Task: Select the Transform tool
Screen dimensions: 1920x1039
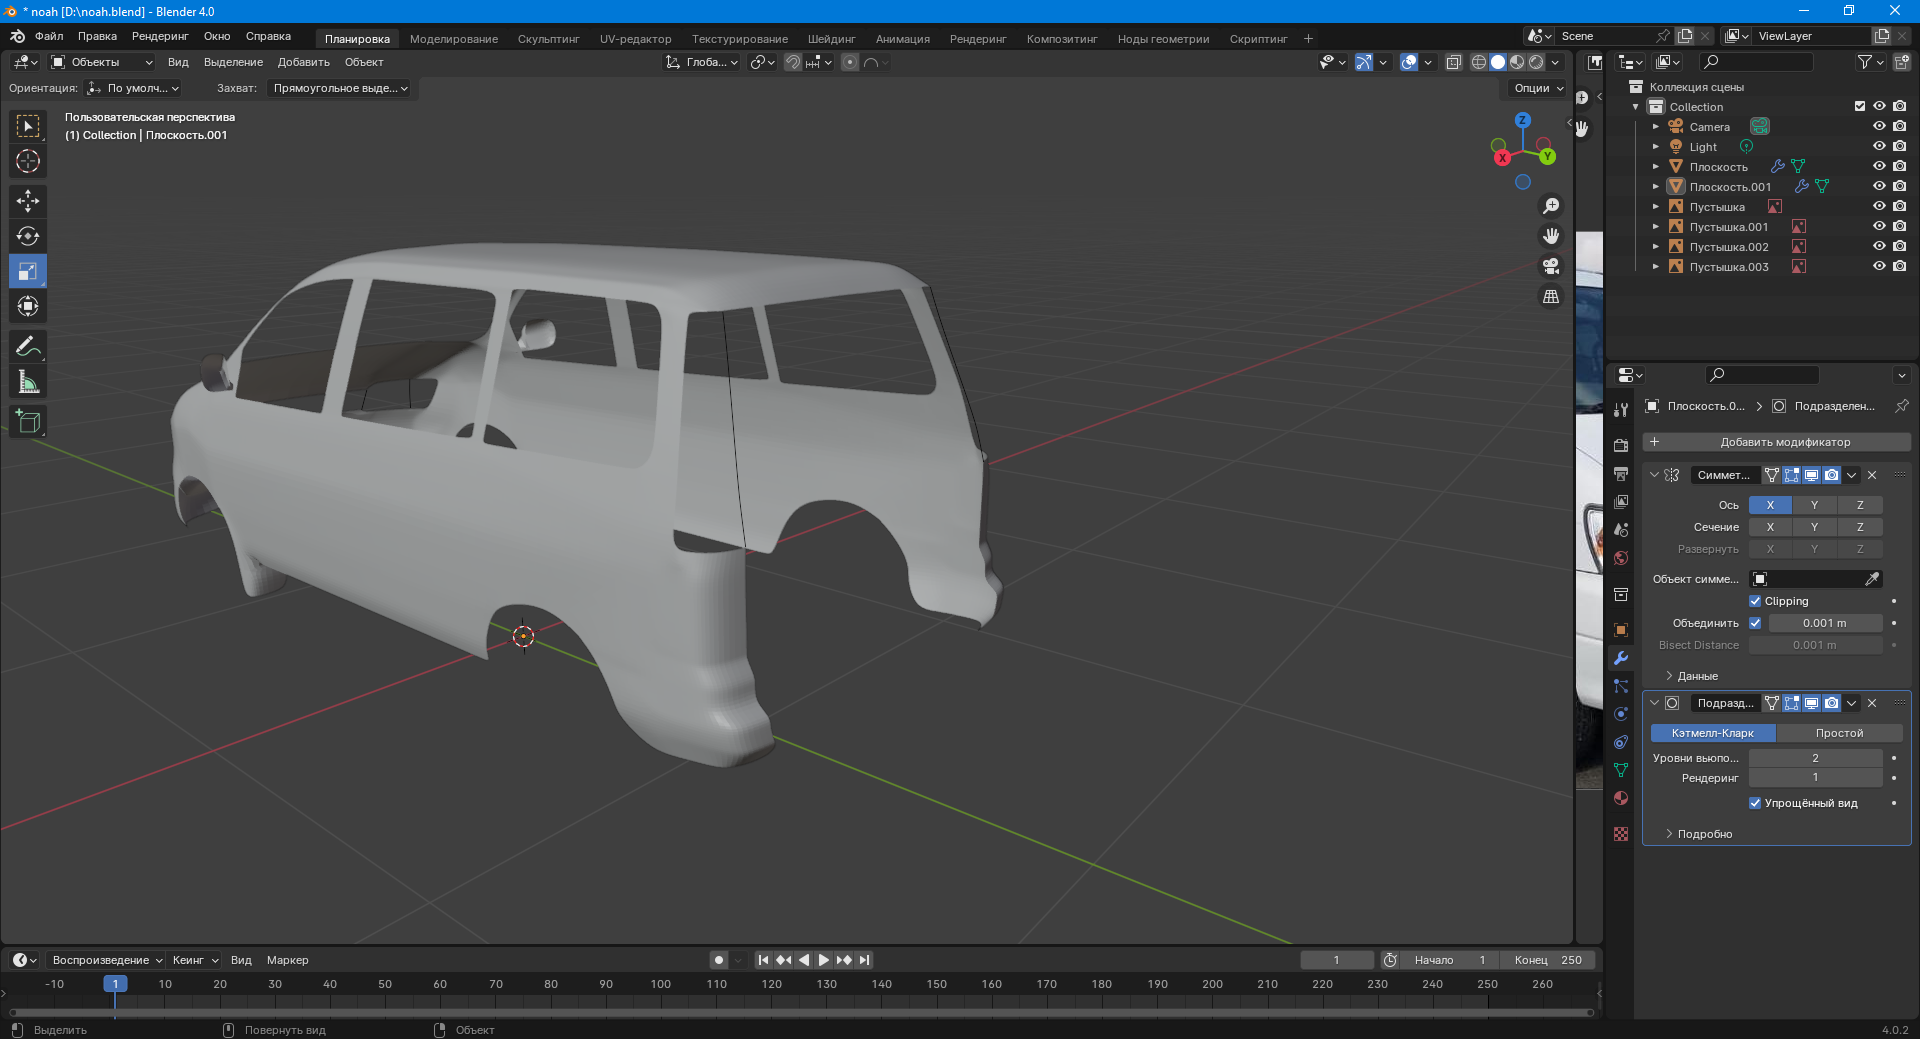Action: tap(28, 306)
